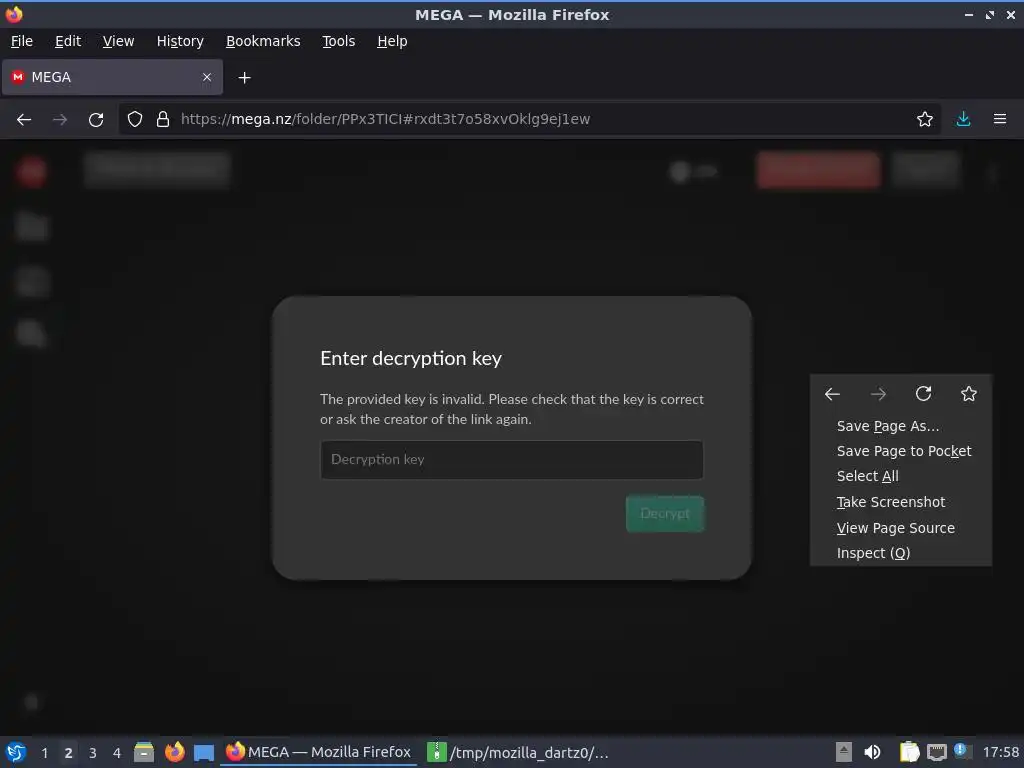1024x768 pixels.
Task: Choose Select All in context menu
Action: point(901,476)
